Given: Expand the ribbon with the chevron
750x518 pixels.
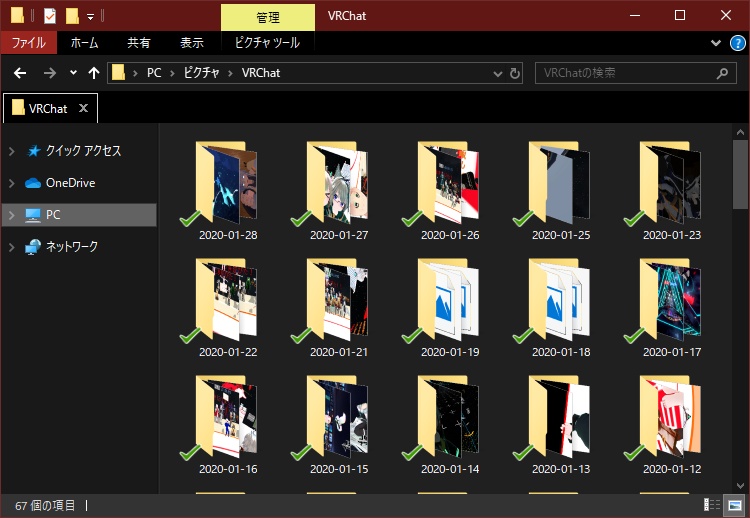Looking at the screenshot, I should click(x=716, y=43).
